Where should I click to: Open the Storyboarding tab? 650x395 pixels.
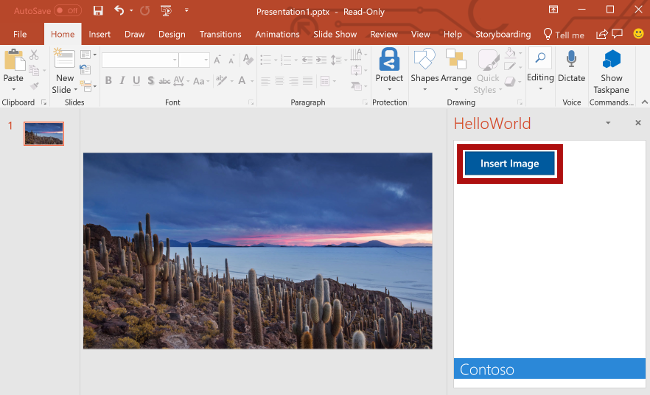click(503, 34)
